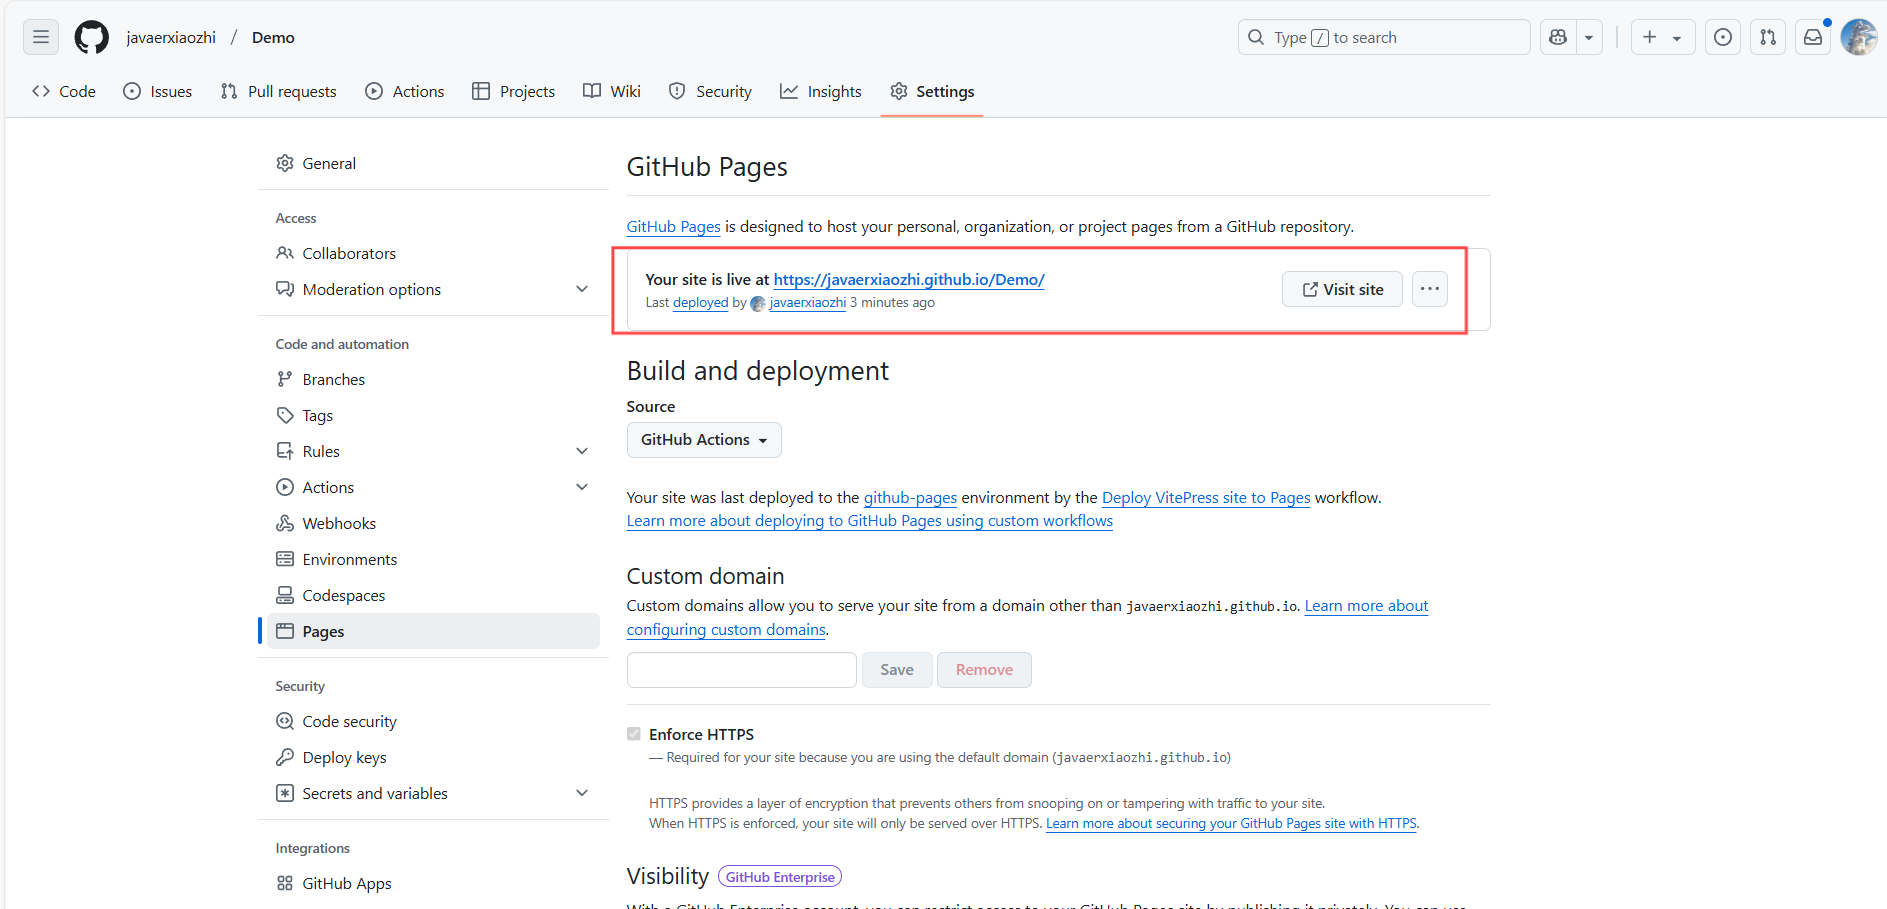The height and width of the screenshot is (909, 1887).
Task: Click the Visit site button
Action: 1342,289
